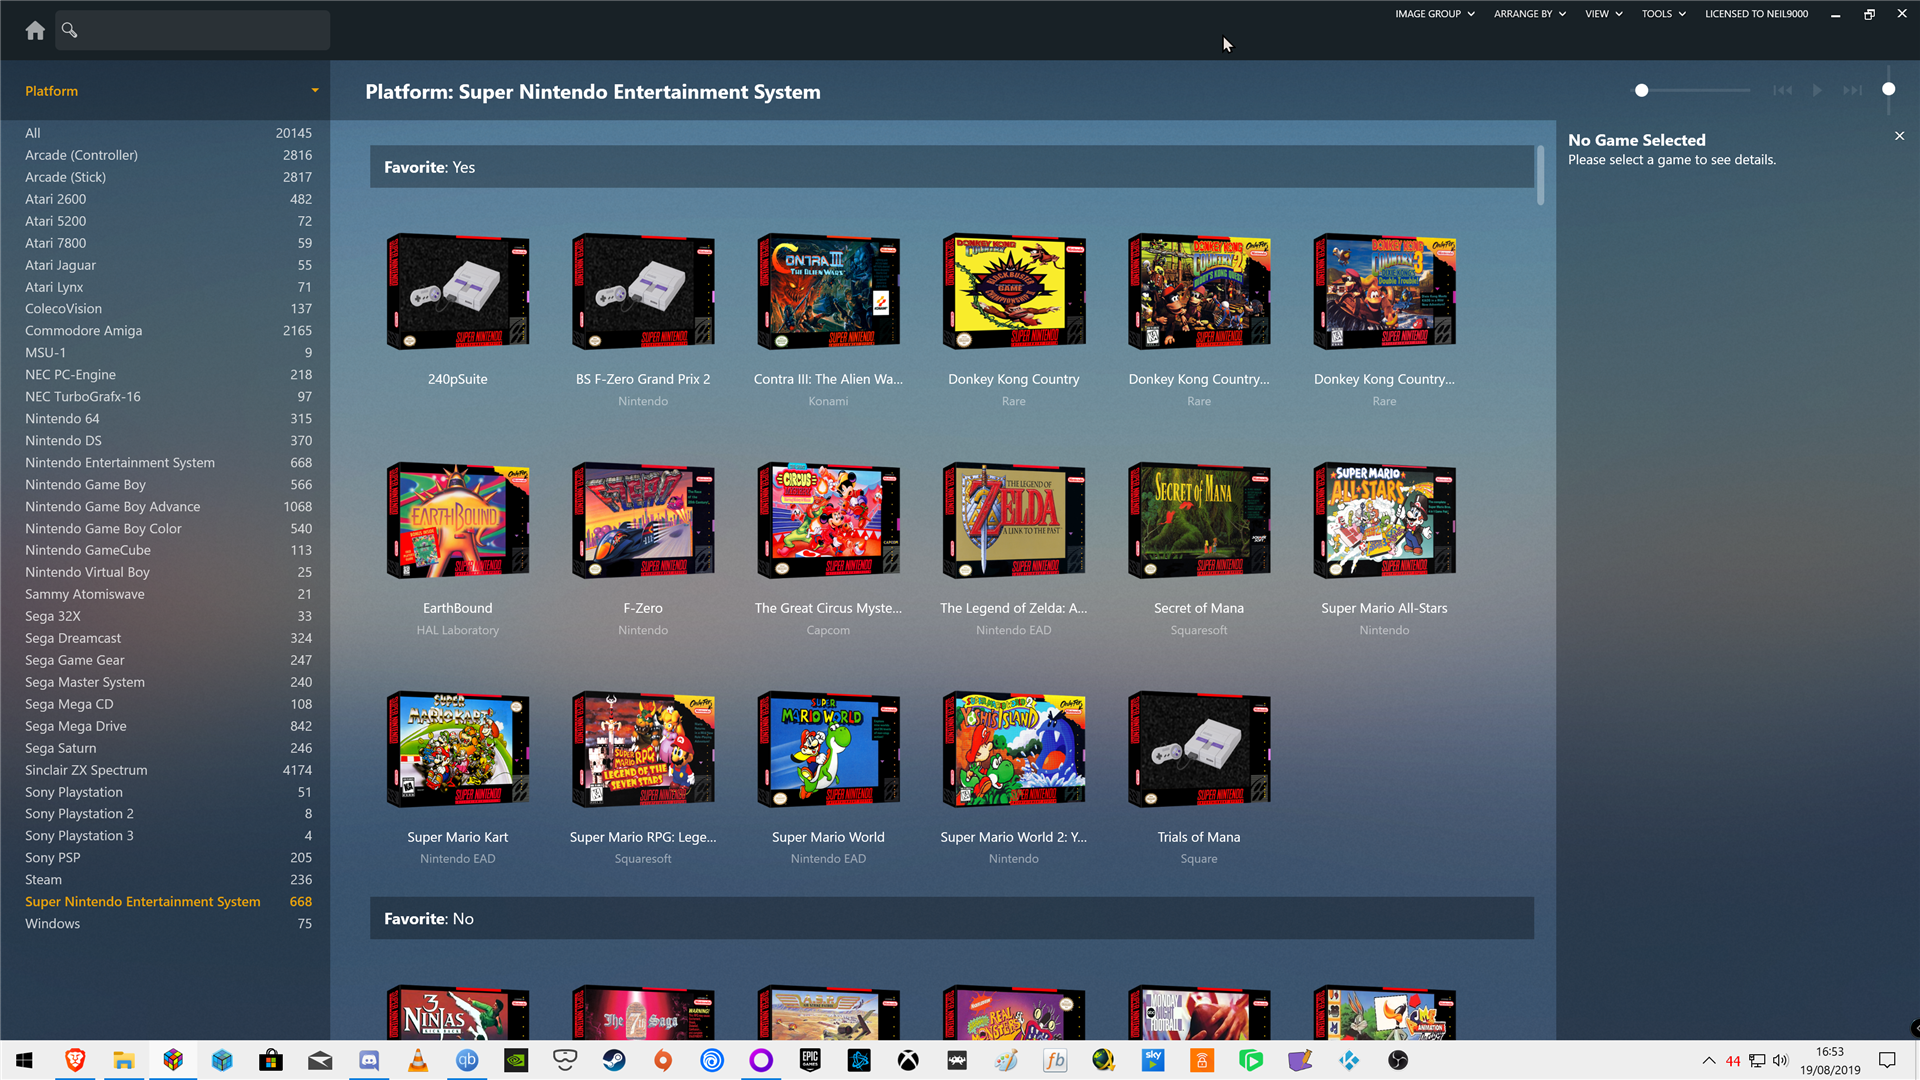
Task: Select BS F-Zero Grand Prix 2 box
Action: click(x=643, y=291)
